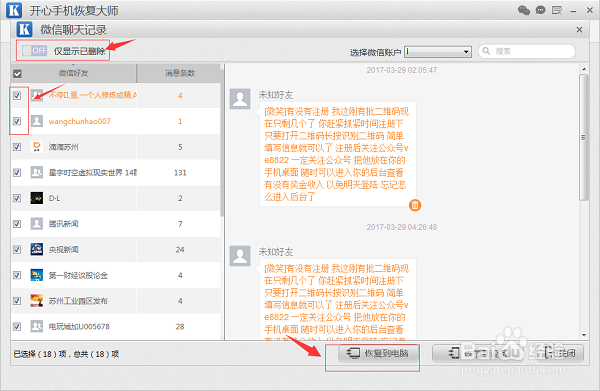Click the chat pane scroll-up arrow
Viewport: 600px width, 391px height.
click(x=584, y=69)
